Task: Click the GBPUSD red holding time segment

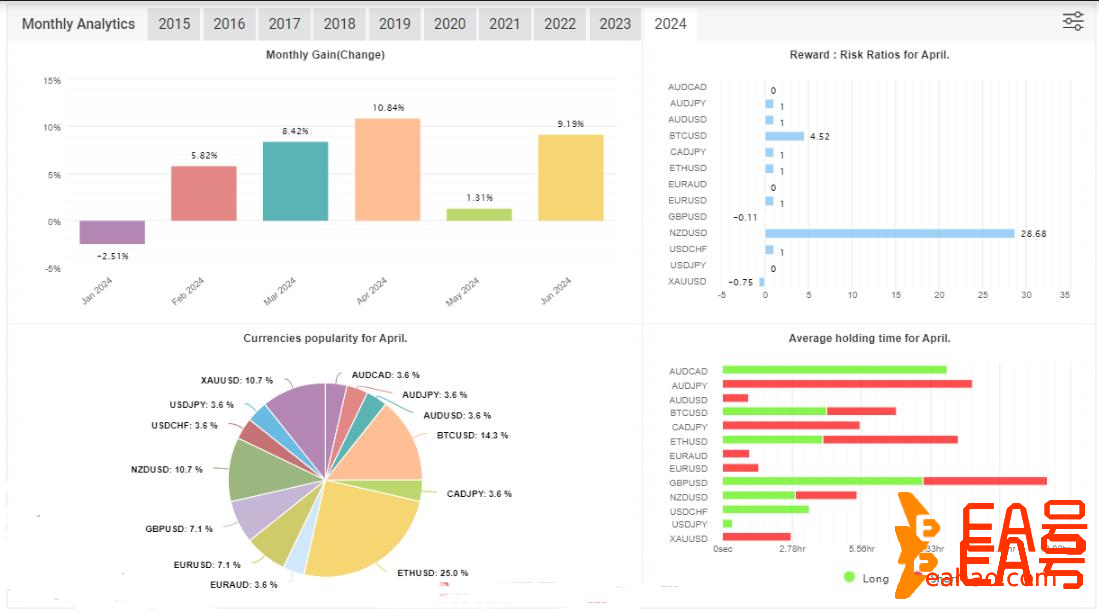Action: tap(985, 481)
